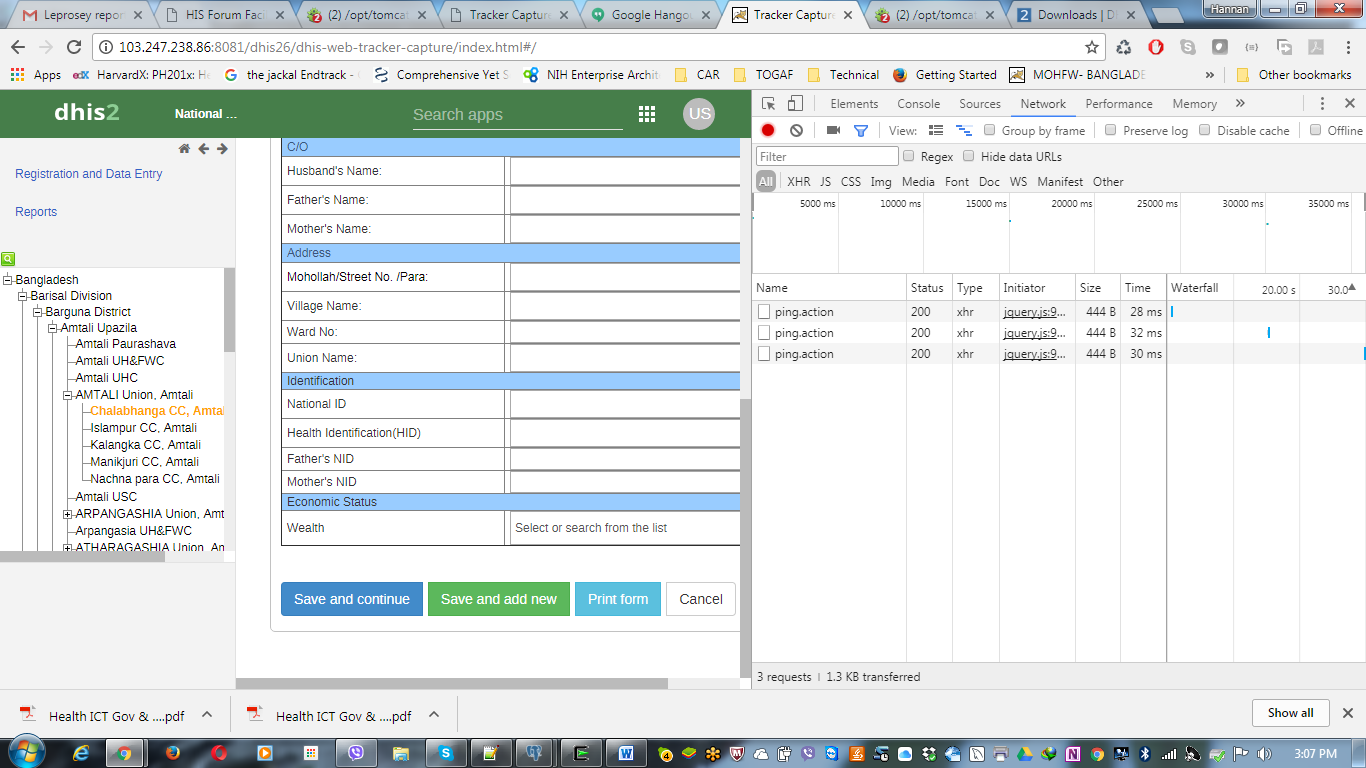Open the Performance tab in DevTools
Image resolution: width=1366 pixels, height=768 pixels.
click(x=1118, y=104)
